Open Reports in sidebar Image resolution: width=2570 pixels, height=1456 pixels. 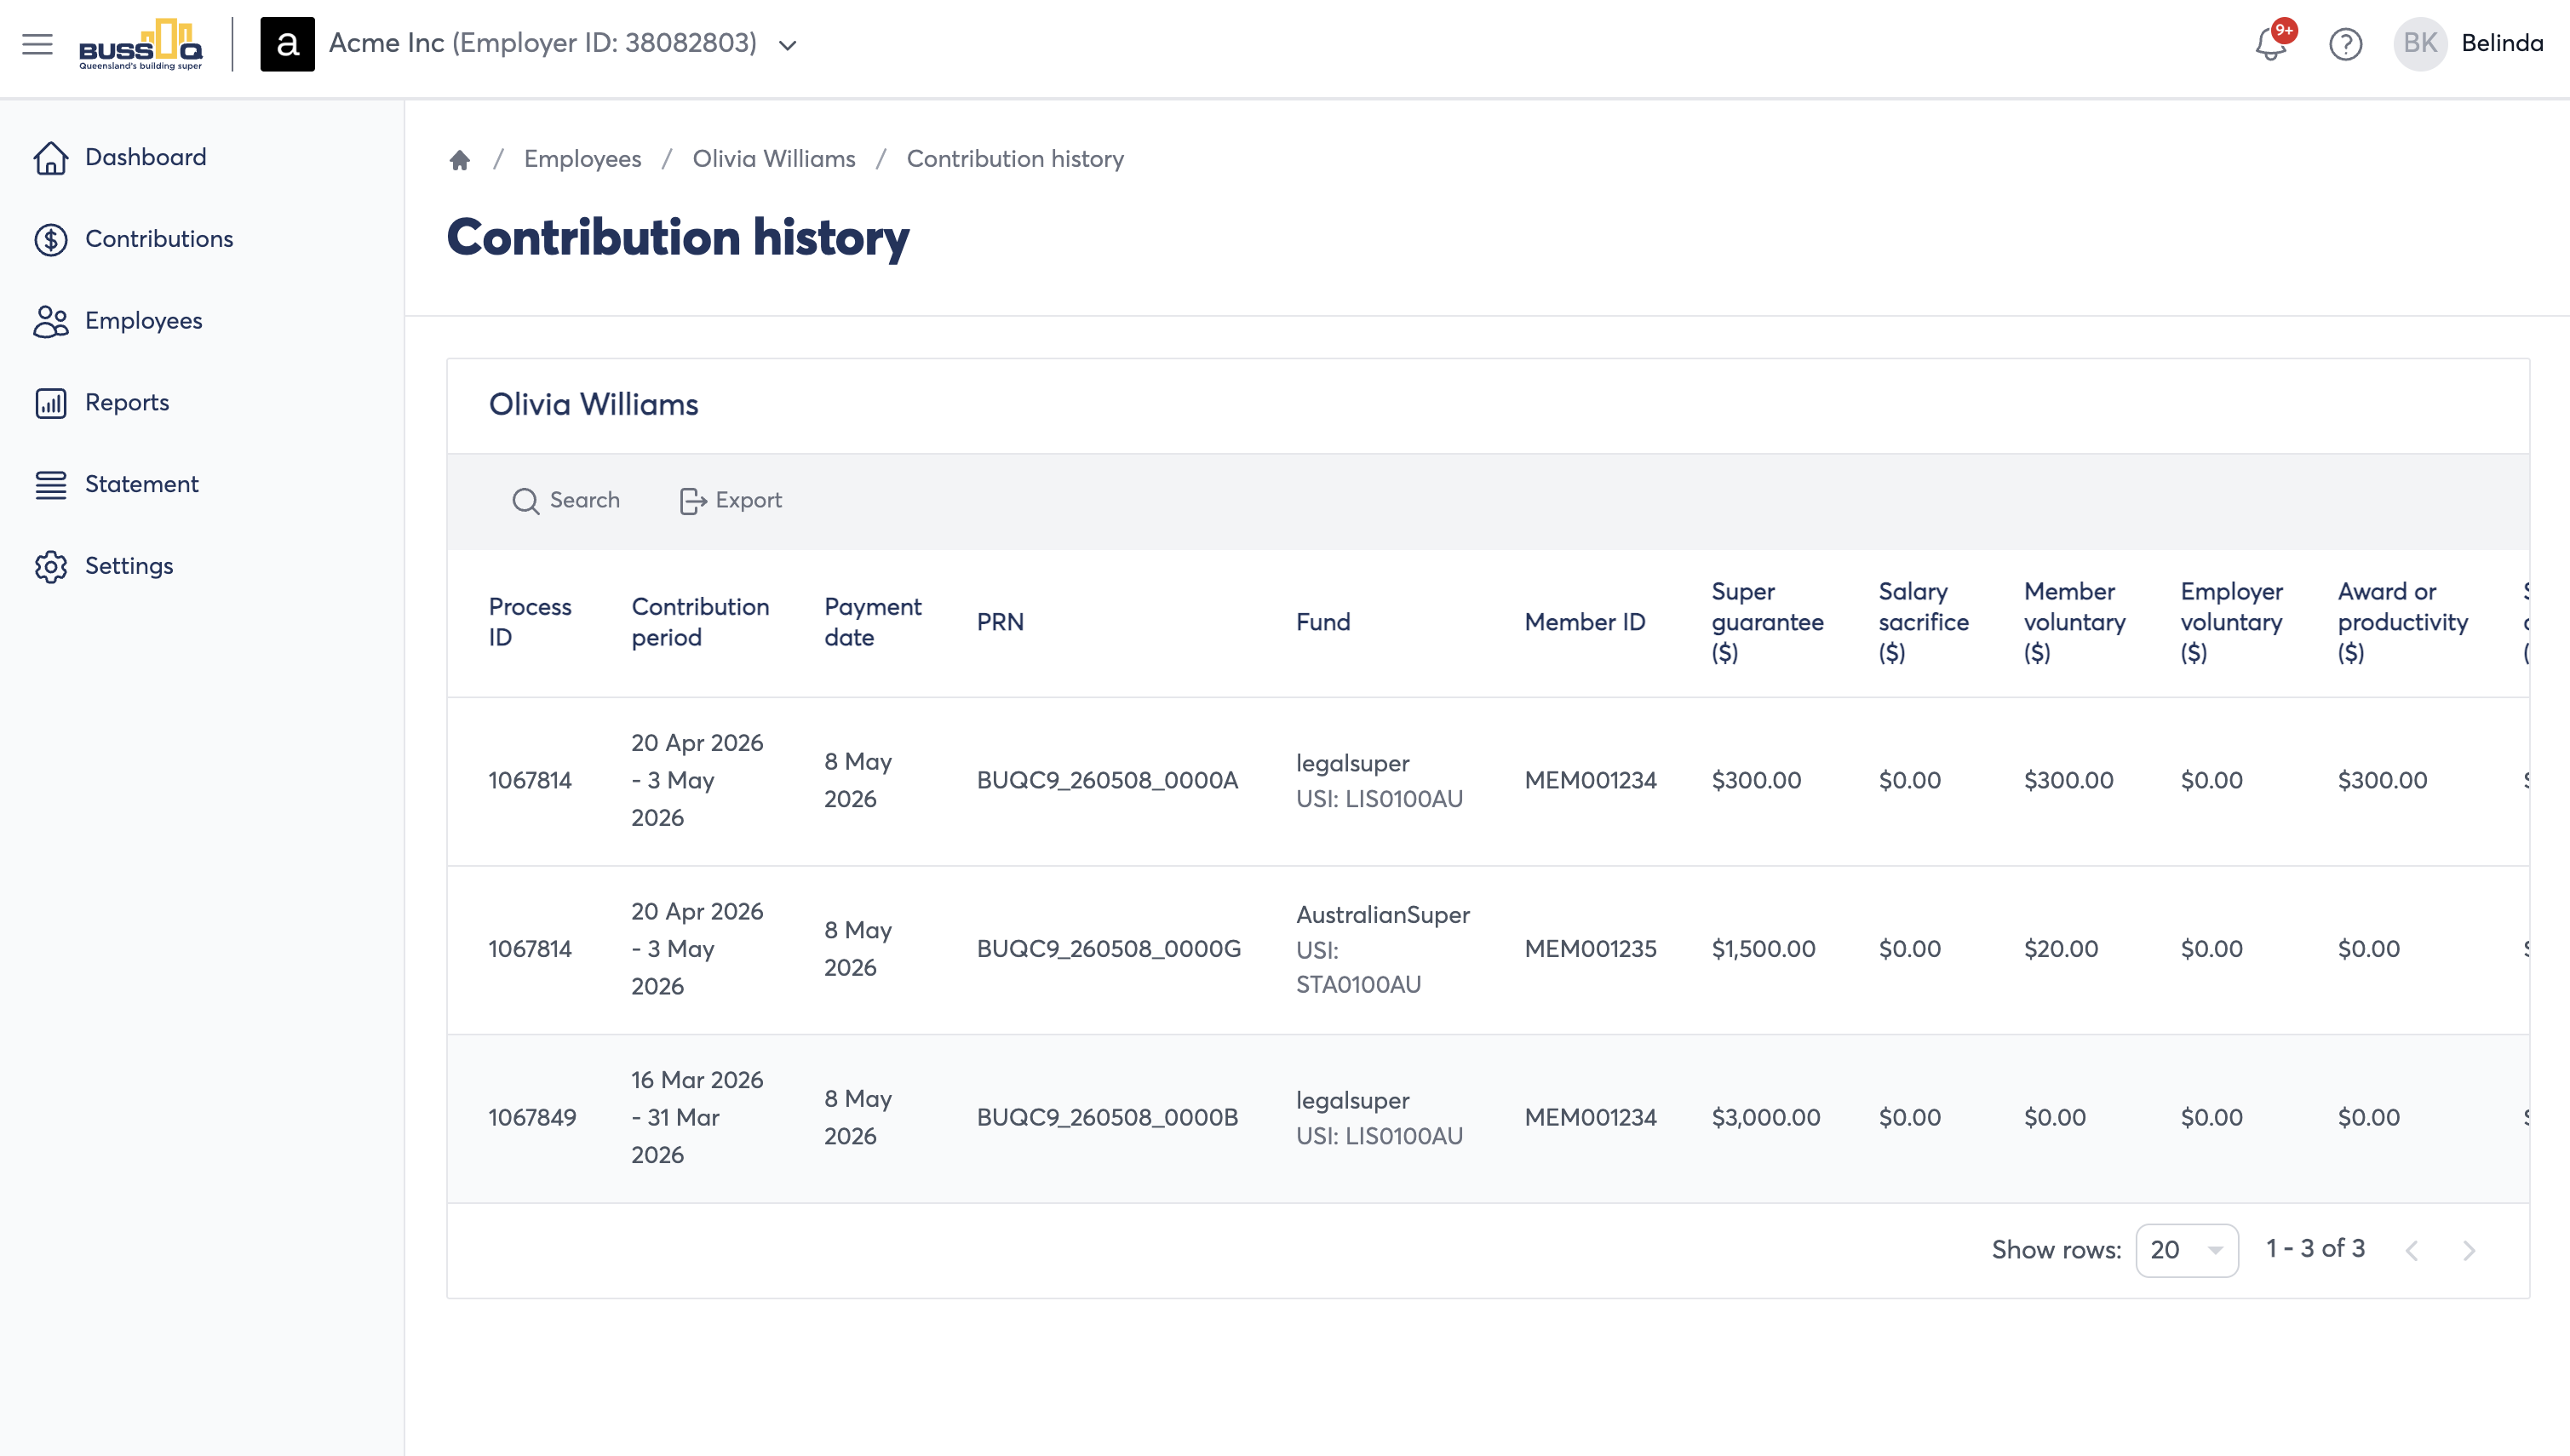127,402
